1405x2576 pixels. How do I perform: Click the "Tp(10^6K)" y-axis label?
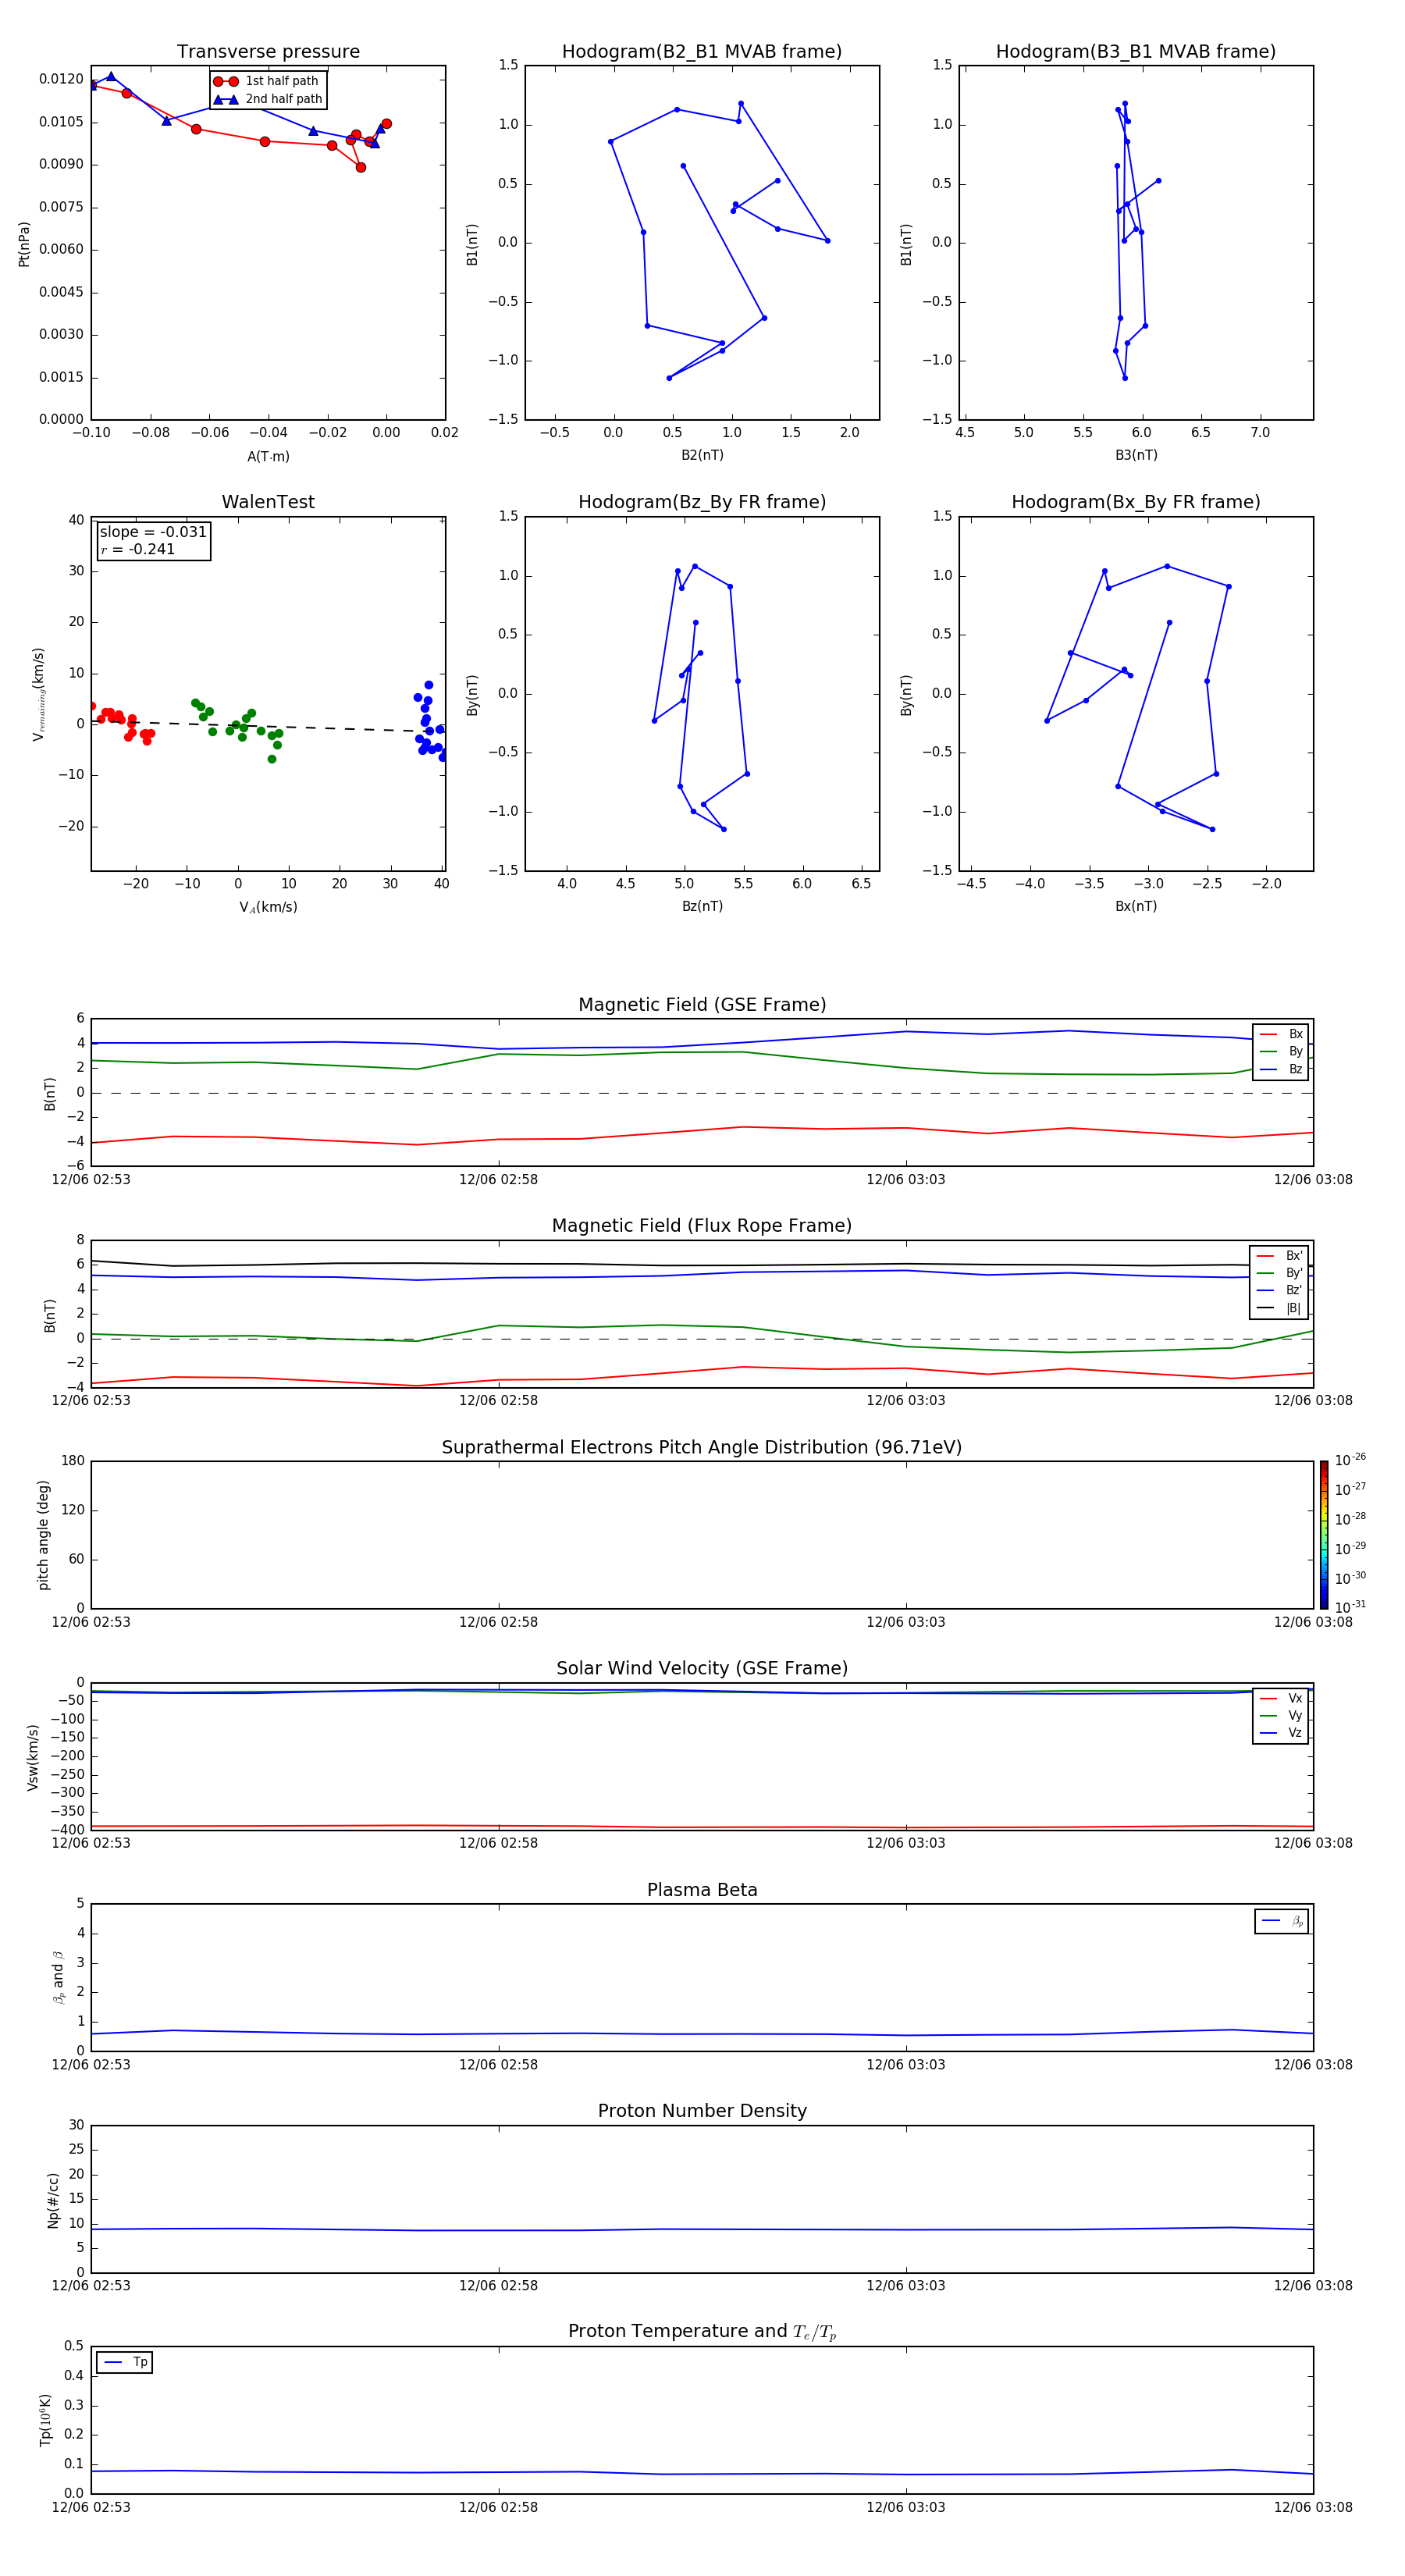(x=45, y=2420)
